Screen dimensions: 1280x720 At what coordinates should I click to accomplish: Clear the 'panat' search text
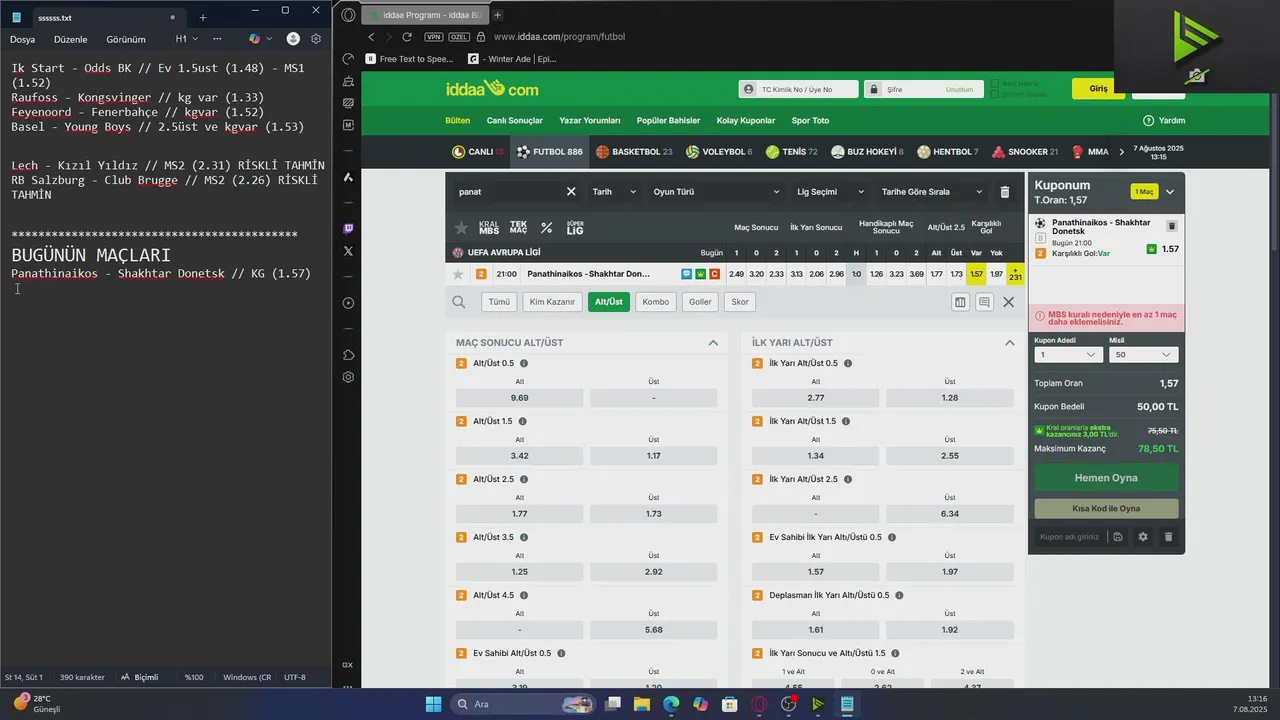(x=571, y=192)
